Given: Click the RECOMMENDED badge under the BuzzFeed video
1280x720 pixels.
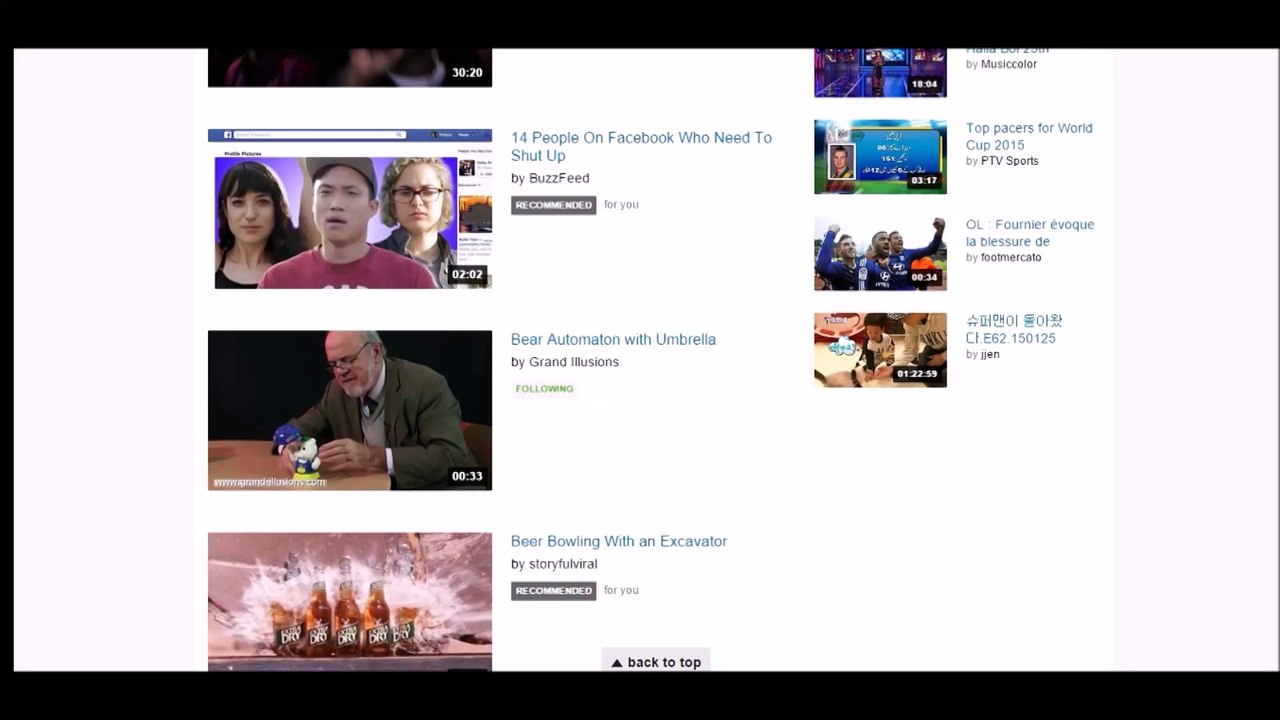Looking at the screenshot, I should (x=553, y=205).
